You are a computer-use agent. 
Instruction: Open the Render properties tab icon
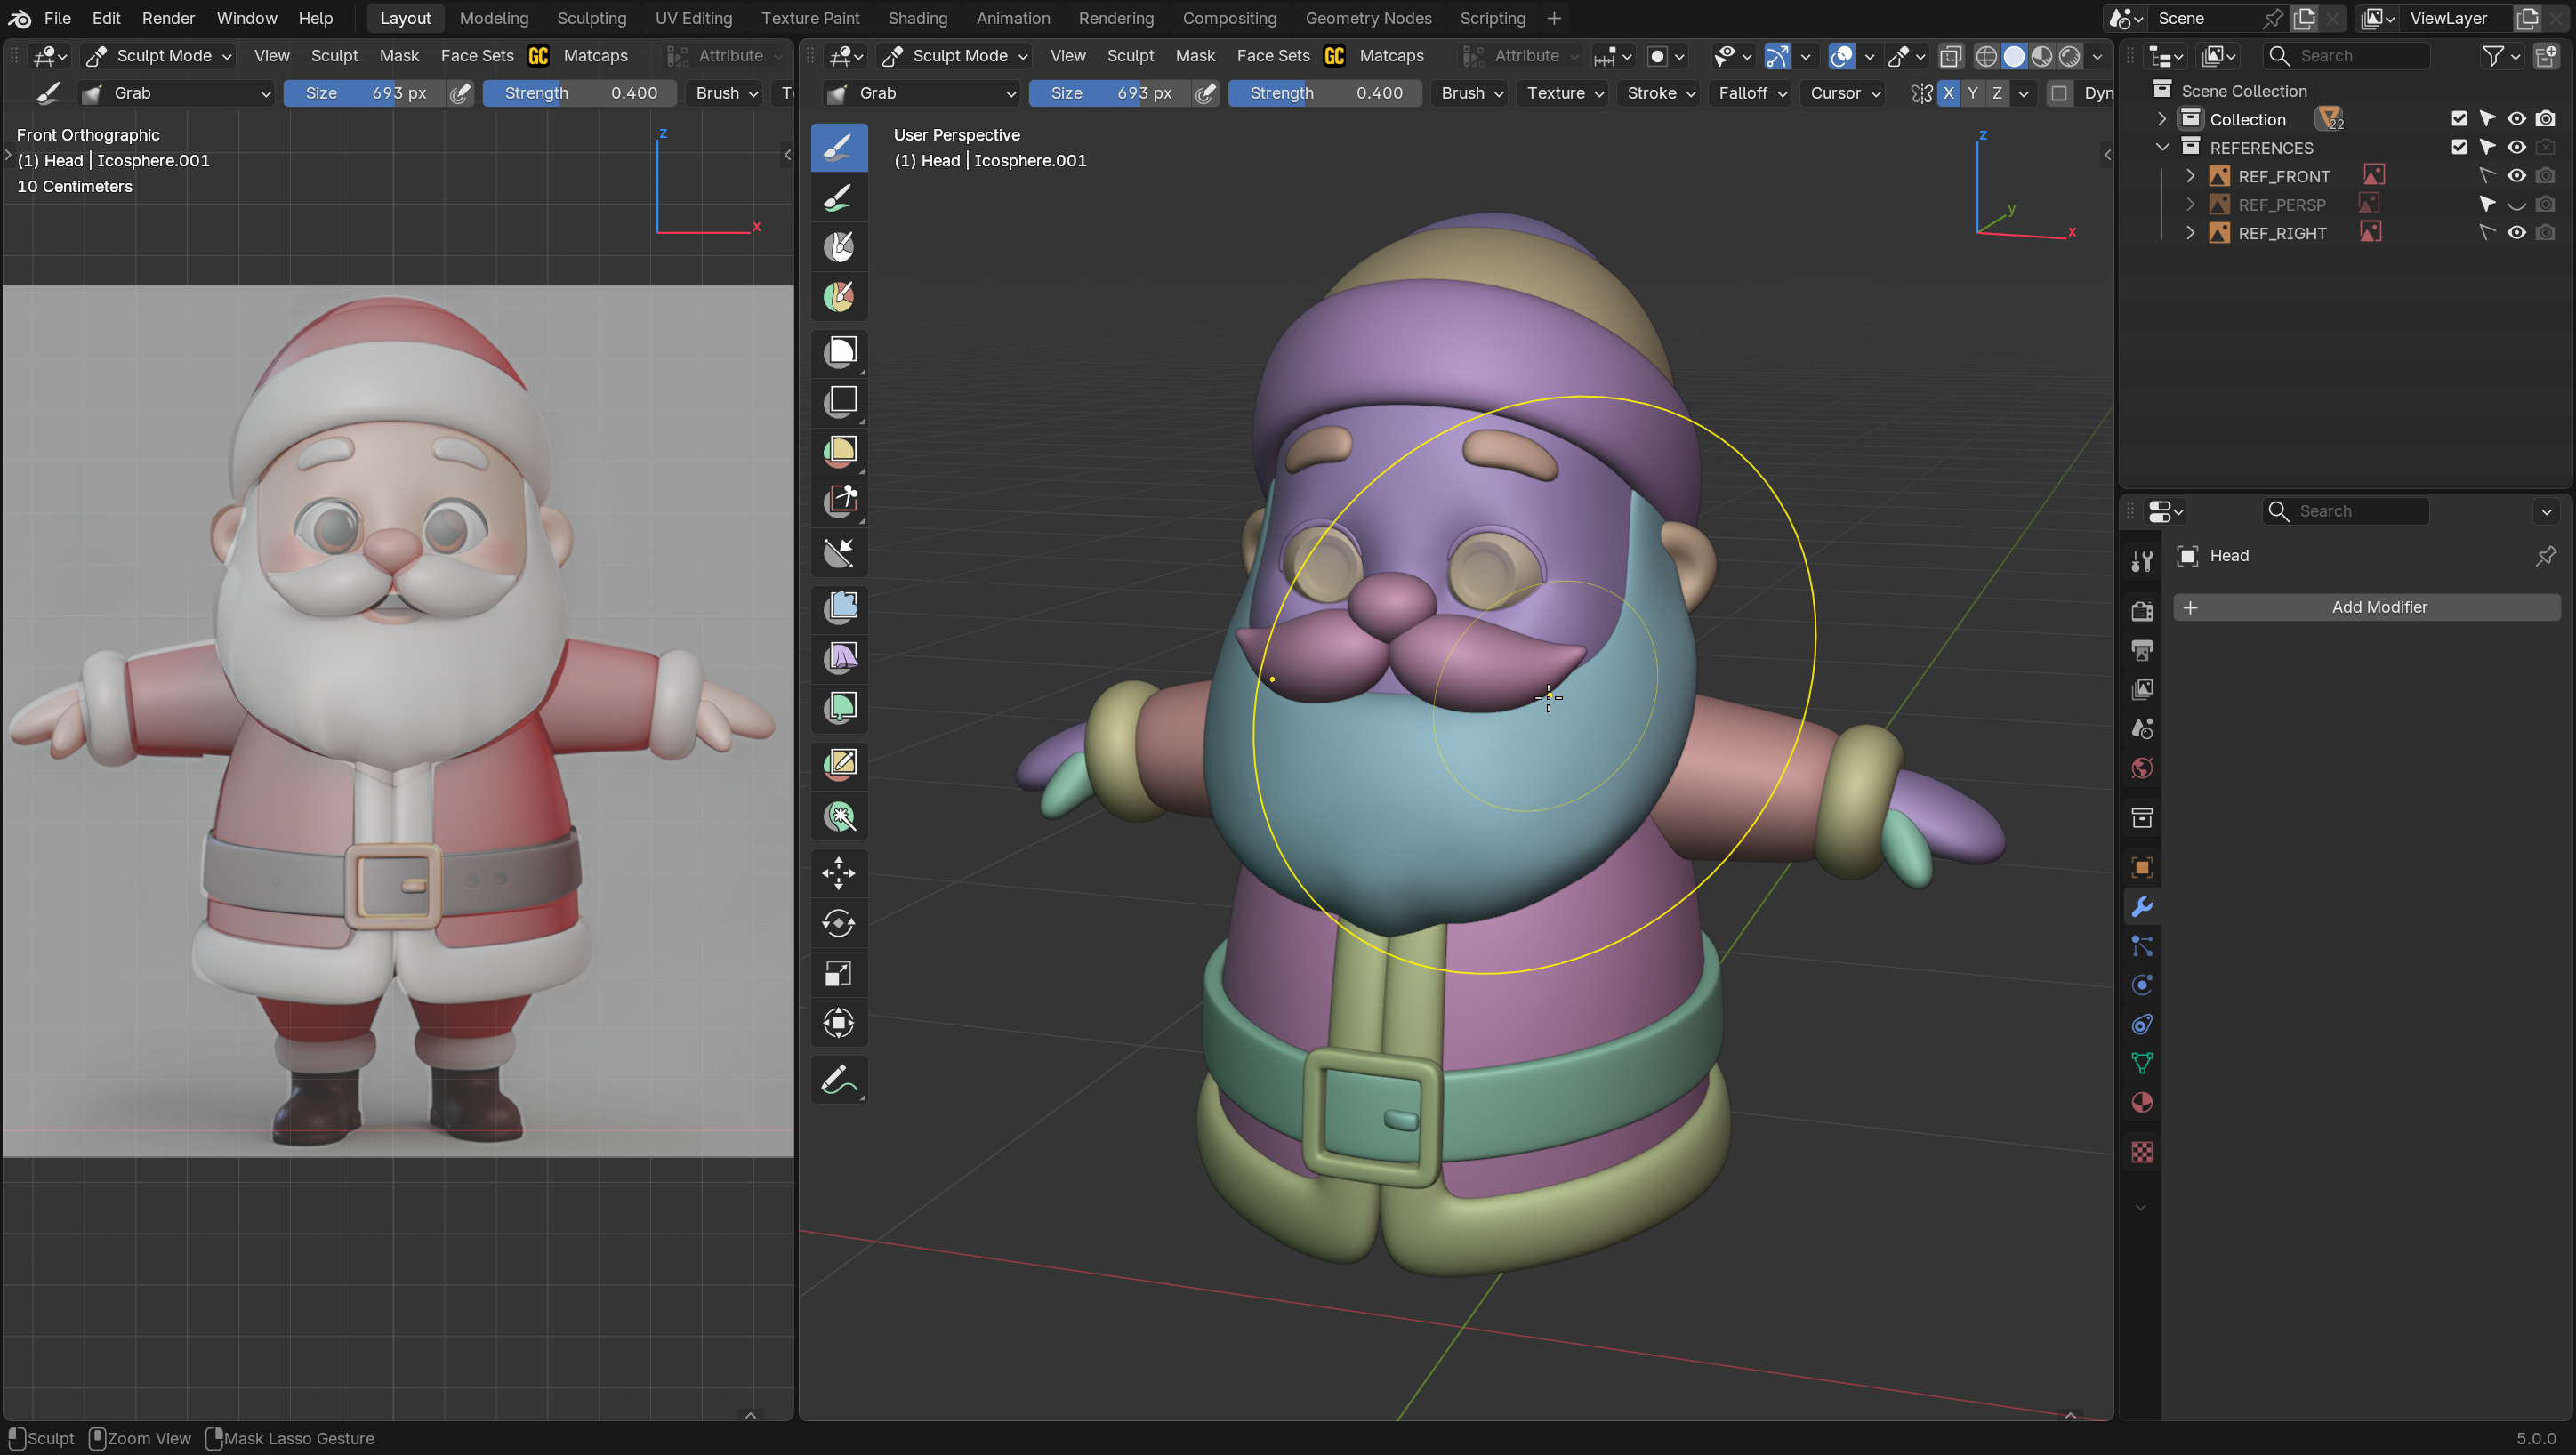[2141, 611]
